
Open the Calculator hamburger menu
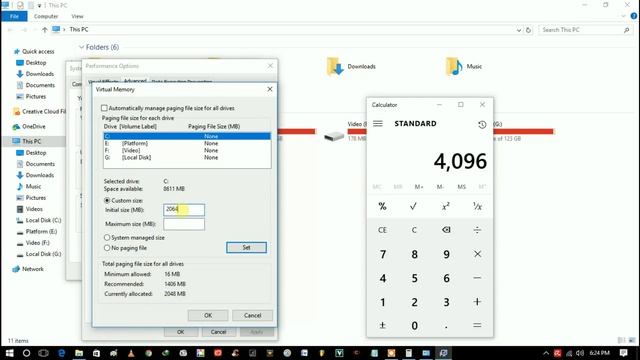pyautogui.click(x=378, y=123)
